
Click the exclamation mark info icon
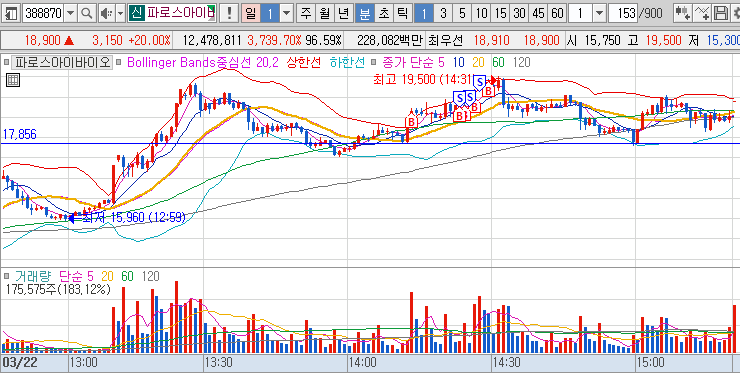tap(229, 13)
